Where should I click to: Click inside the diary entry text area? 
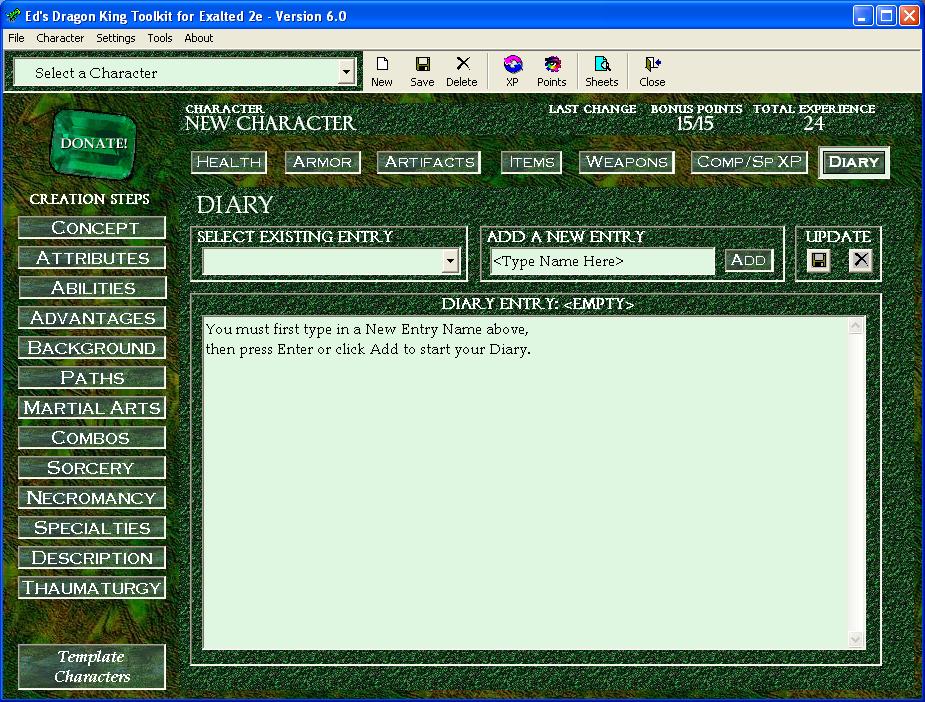525,484
